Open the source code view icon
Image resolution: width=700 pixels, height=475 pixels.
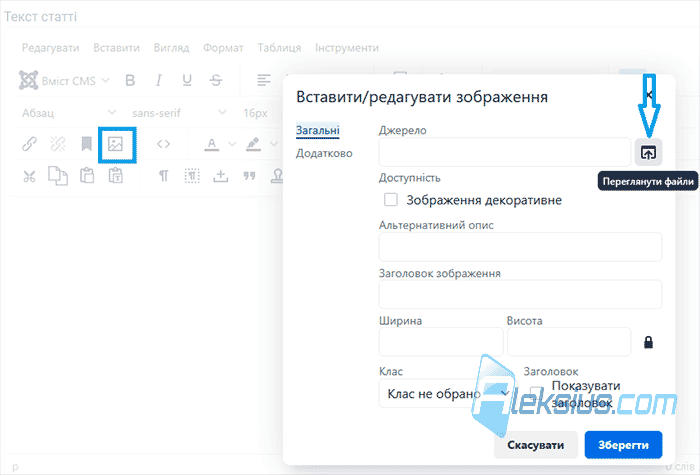pyautogui.click(x=163, y=144)
